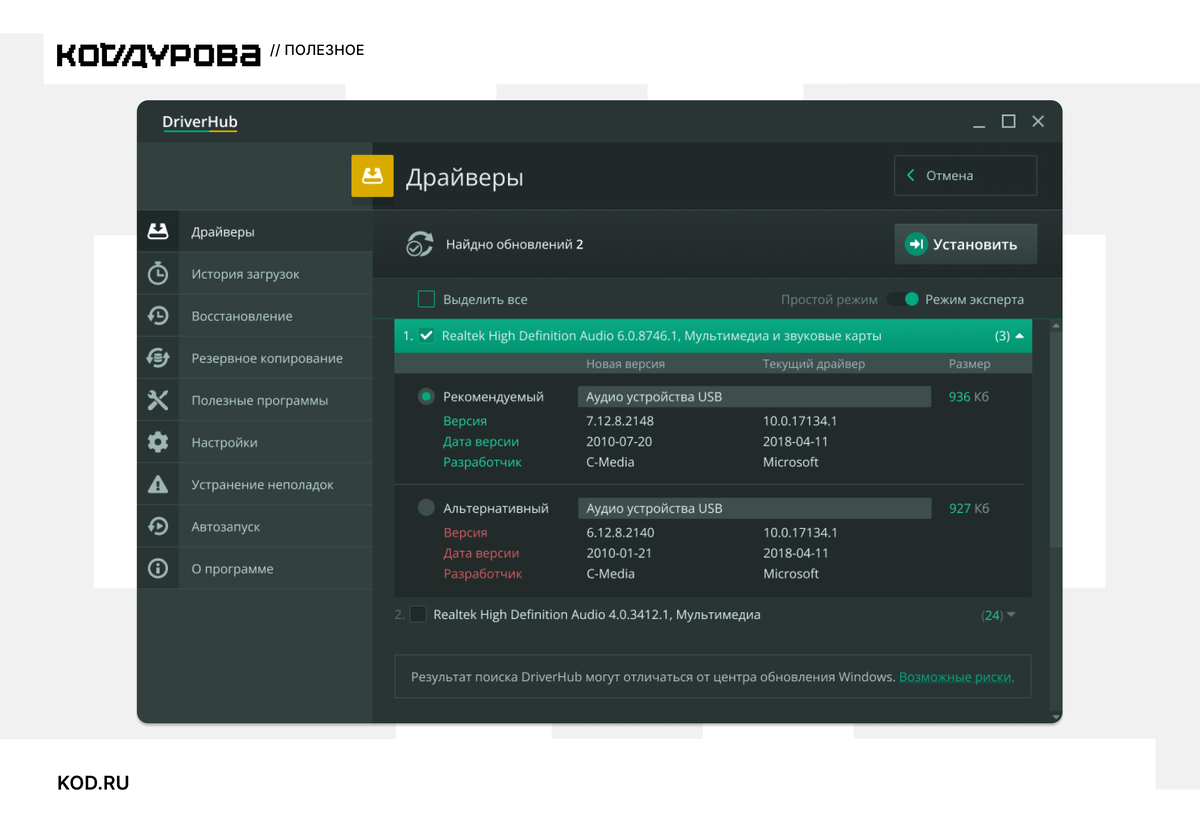Open Резервное копирование section
Image resolution: width=1200 pixels, height=823 pixels.
pos(254,358)
